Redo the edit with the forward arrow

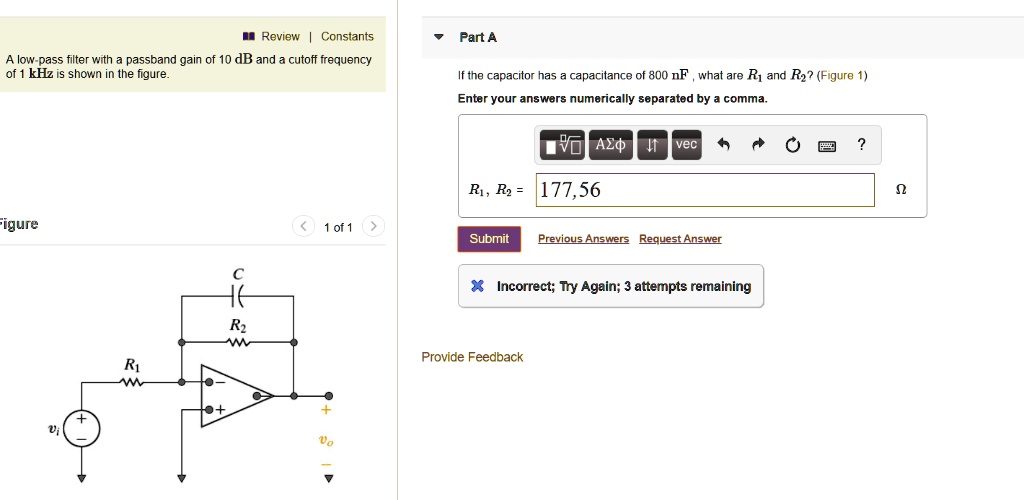click(758, 145)
